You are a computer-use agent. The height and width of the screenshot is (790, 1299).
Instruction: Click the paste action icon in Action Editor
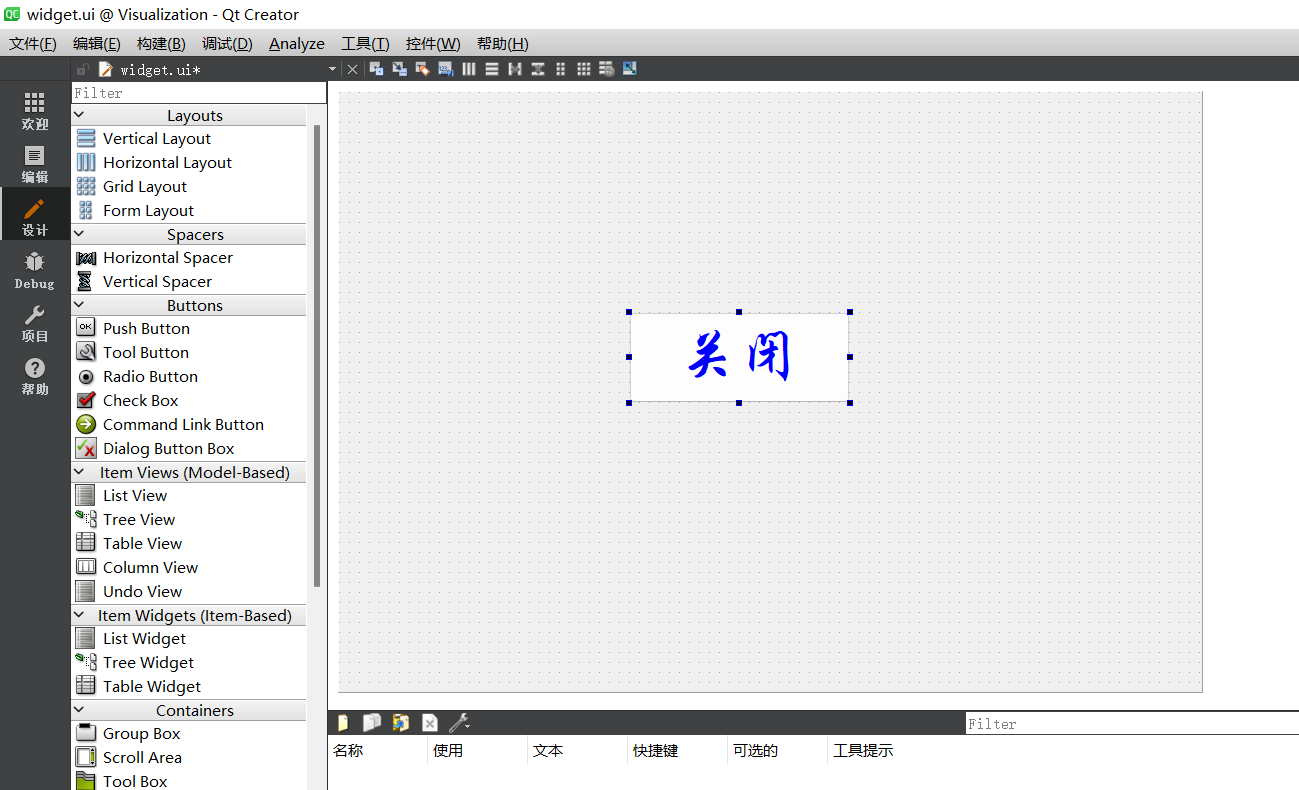tap(401, 722)
